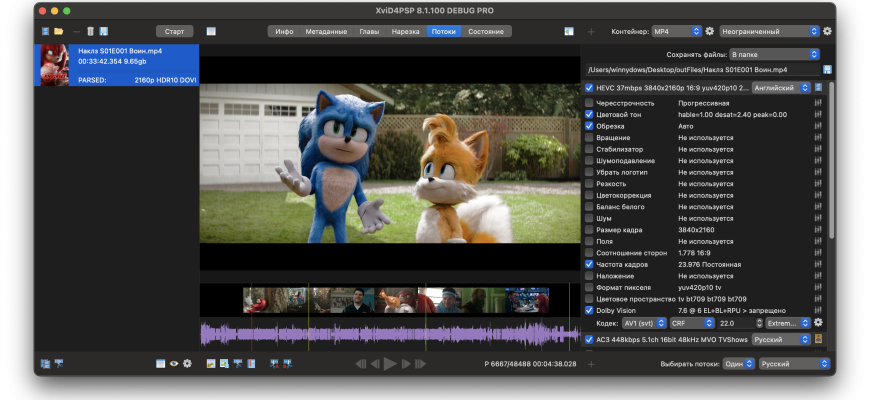The width and height of the screenshot is (870, 400).
Task: Open the Выбирать потоки Один dropdown
Action: 739,364
